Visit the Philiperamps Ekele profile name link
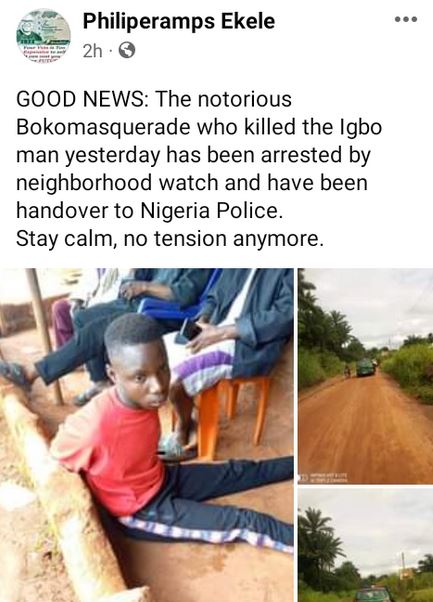This screenshot has height=602, width=433. coord(179,22)
